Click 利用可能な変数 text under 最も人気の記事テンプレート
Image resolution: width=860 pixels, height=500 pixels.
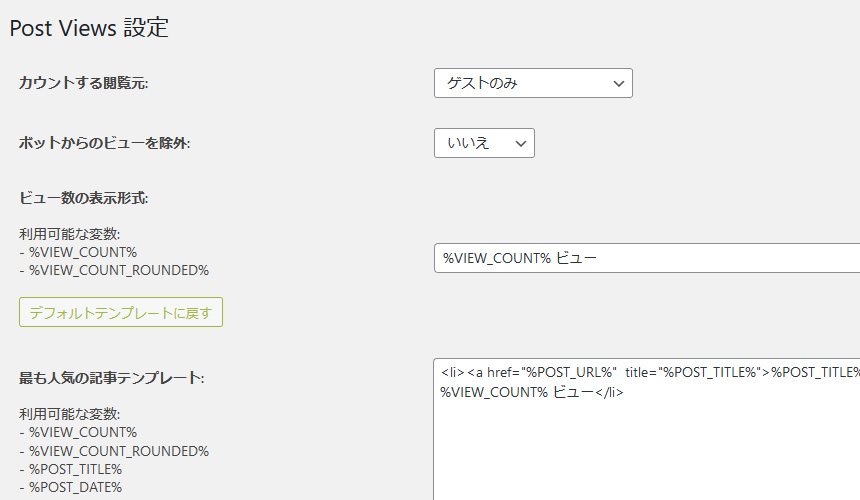point(70,414)
